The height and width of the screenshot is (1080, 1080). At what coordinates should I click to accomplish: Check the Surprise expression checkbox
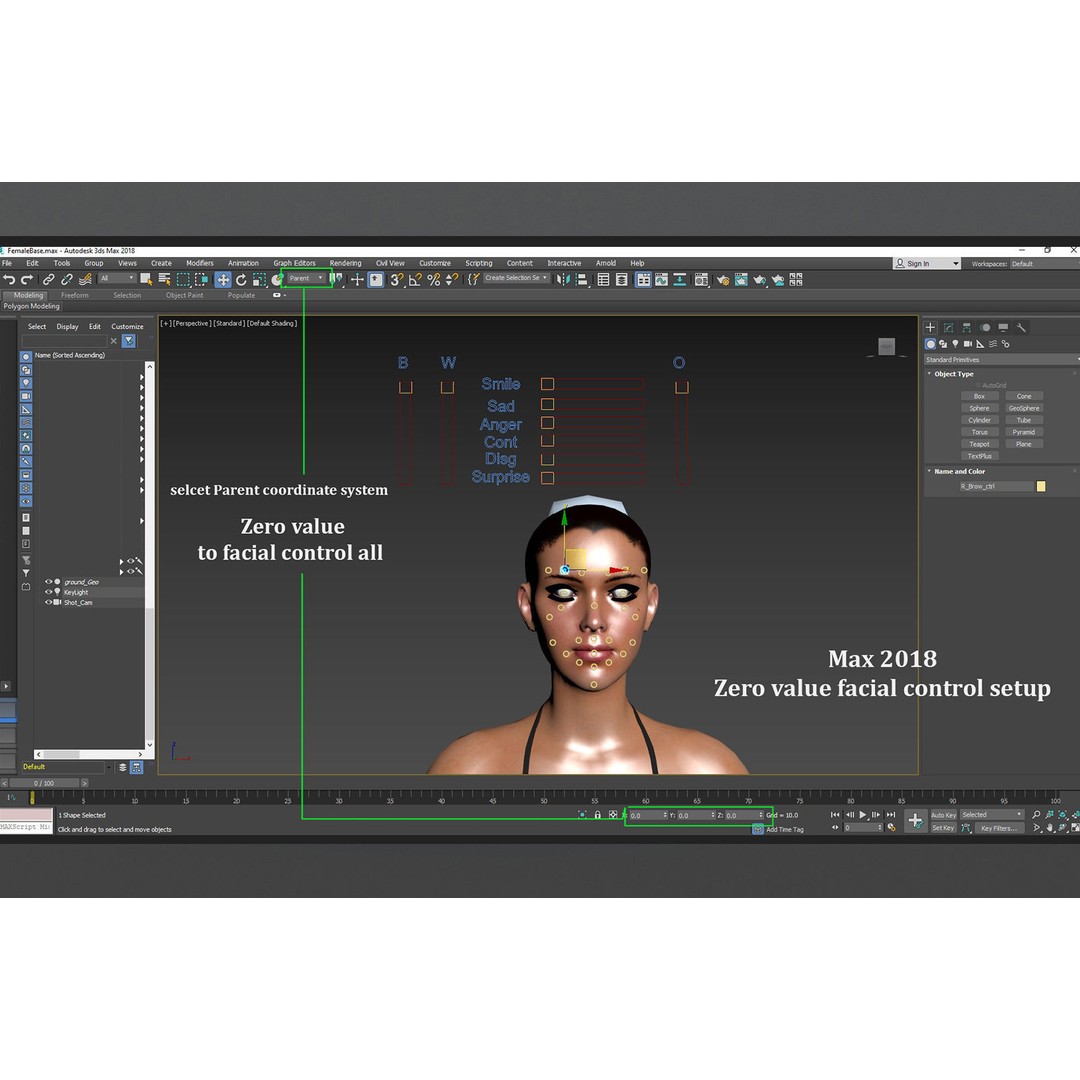click(x=547, y=477)
